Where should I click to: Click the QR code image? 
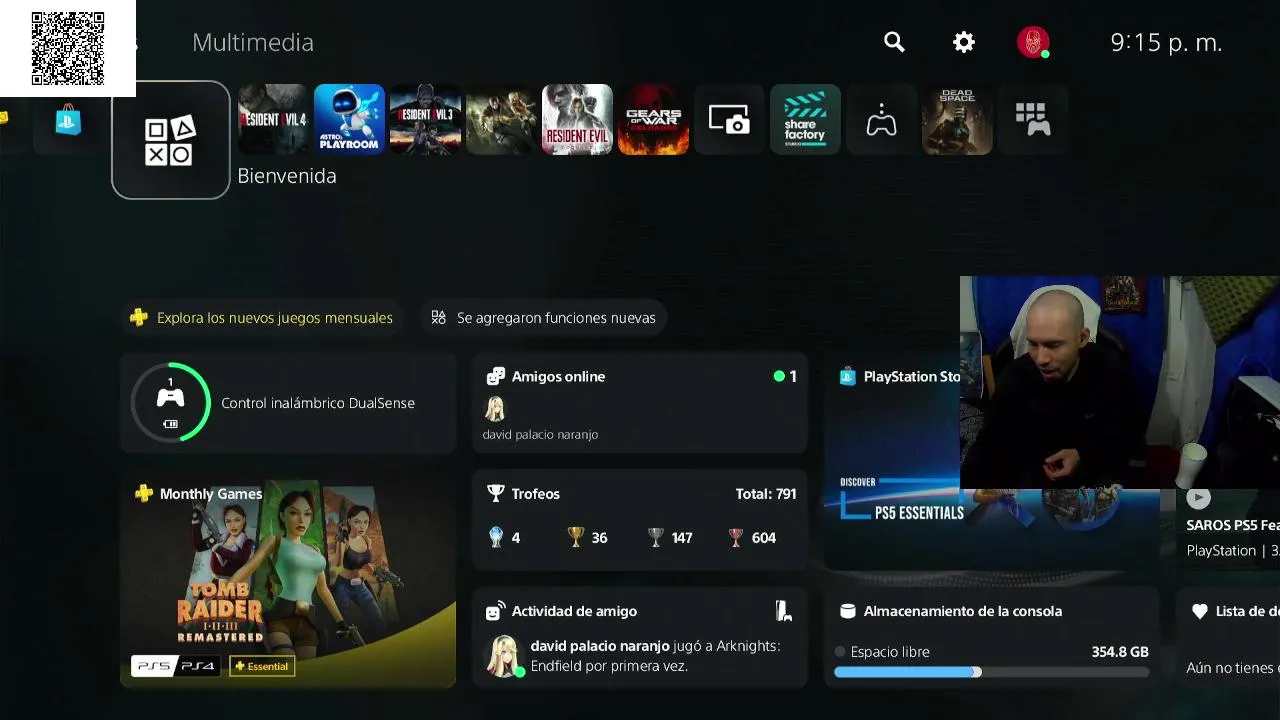point(68,48)
